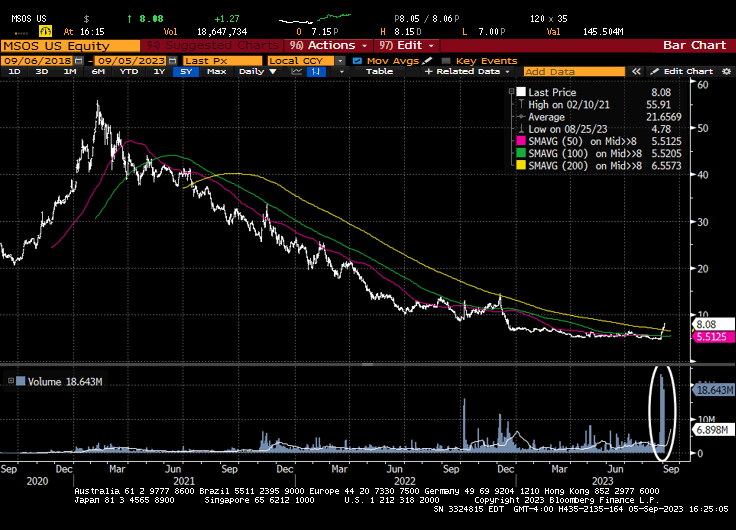Click the delayed-quote clock icon near At
The image size is (736, 530).
(46, 31)
